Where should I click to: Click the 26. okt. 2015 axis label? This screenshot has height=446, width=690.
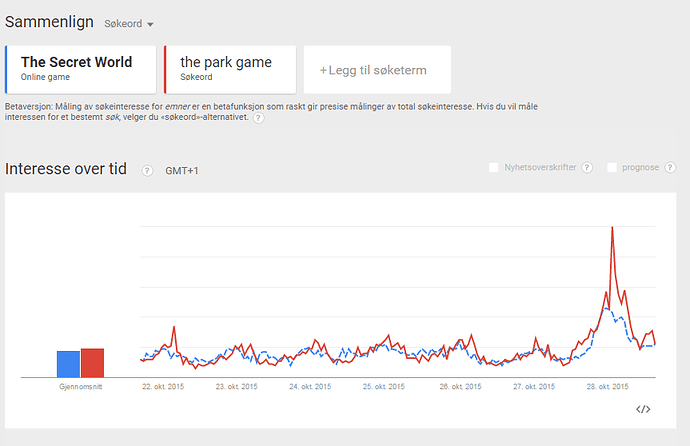point(460,387)
